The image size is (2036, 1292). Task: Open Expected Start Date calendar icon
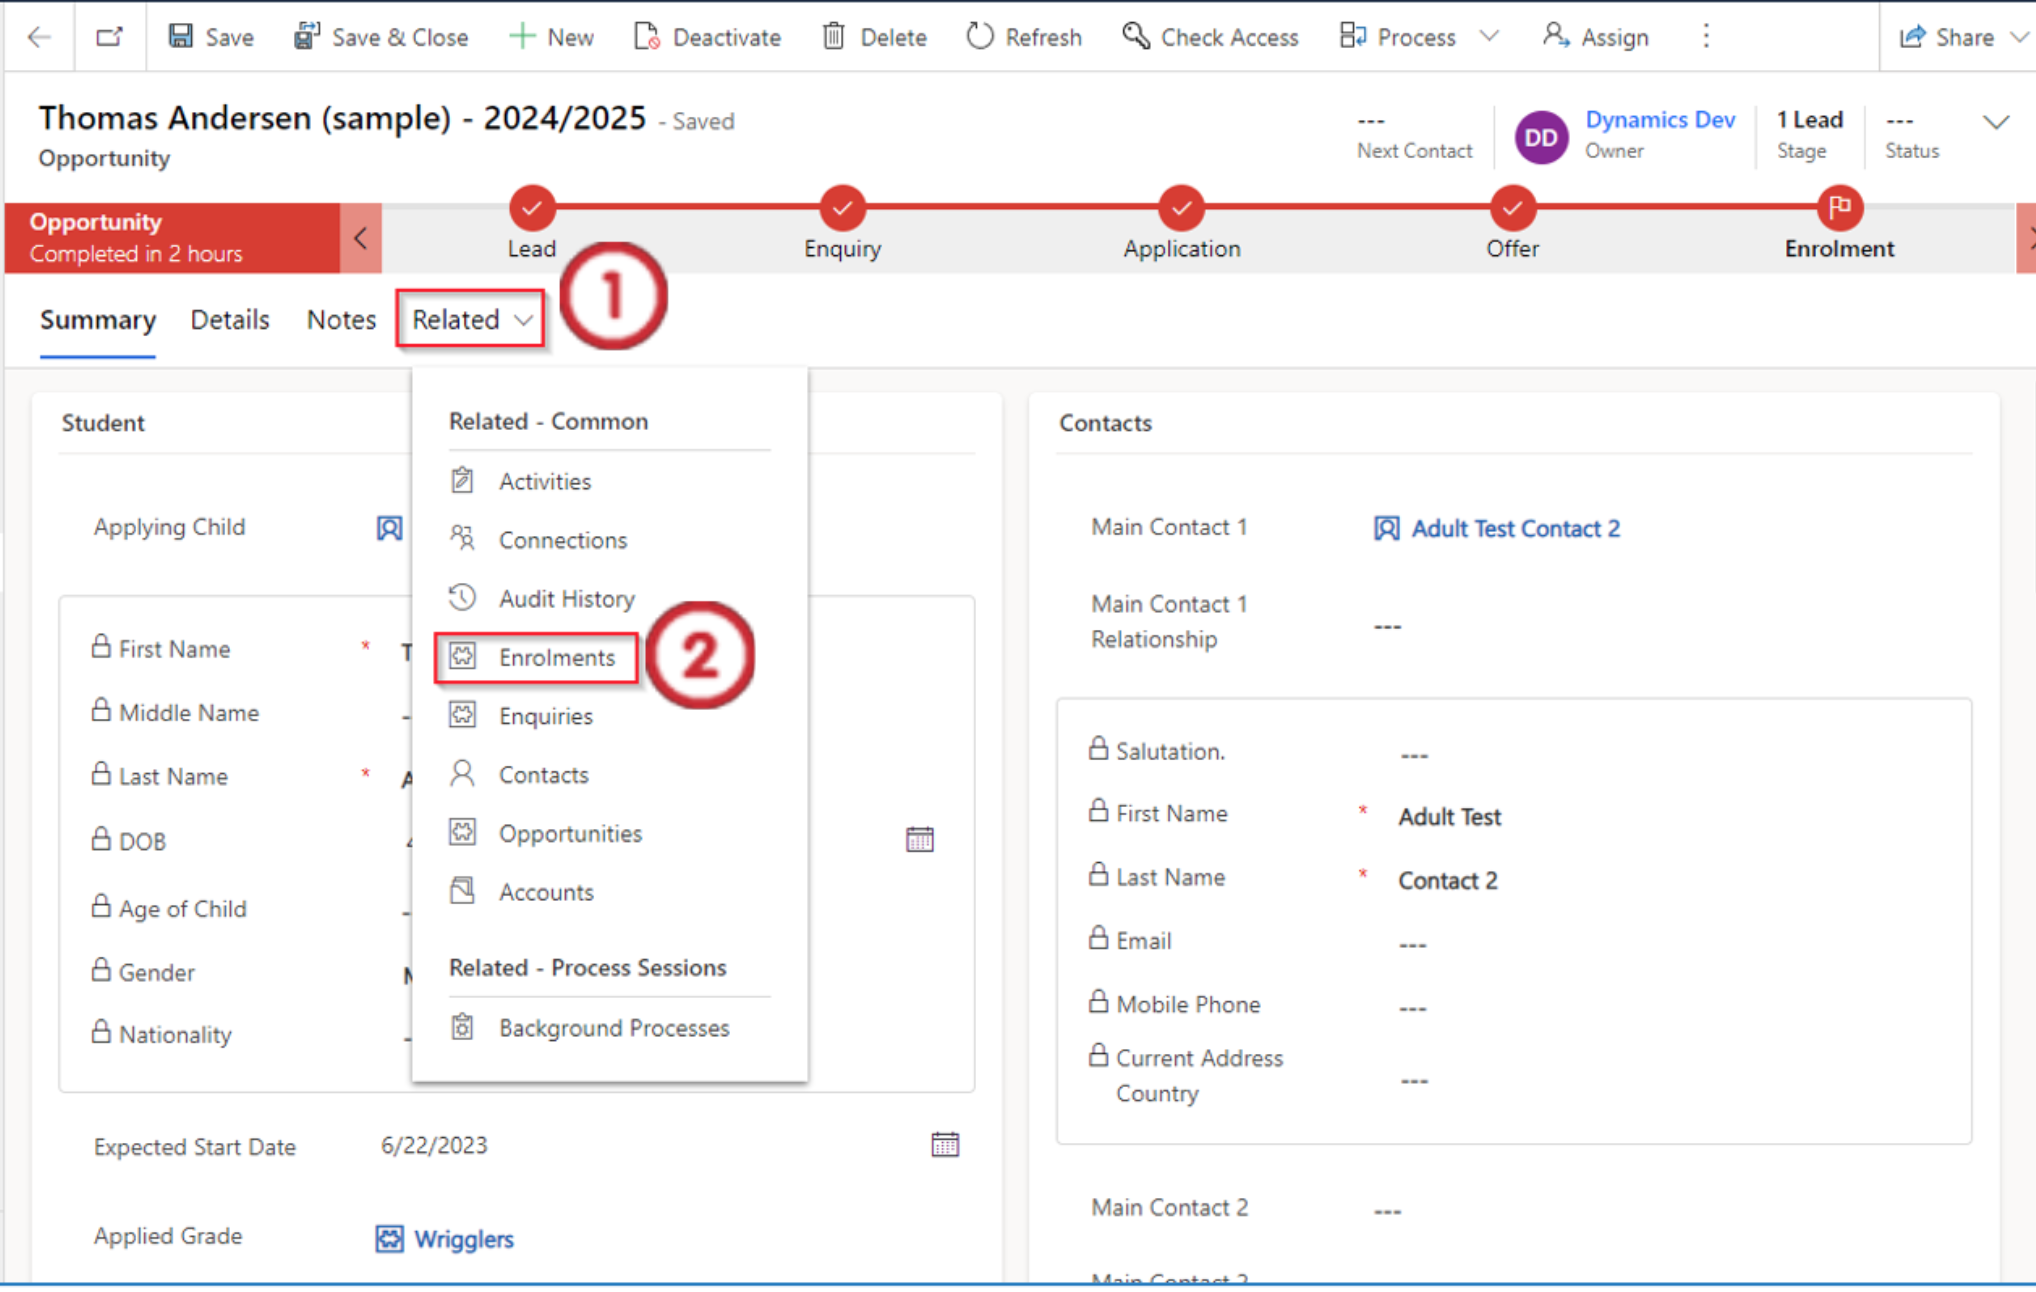pos(944,1144)
